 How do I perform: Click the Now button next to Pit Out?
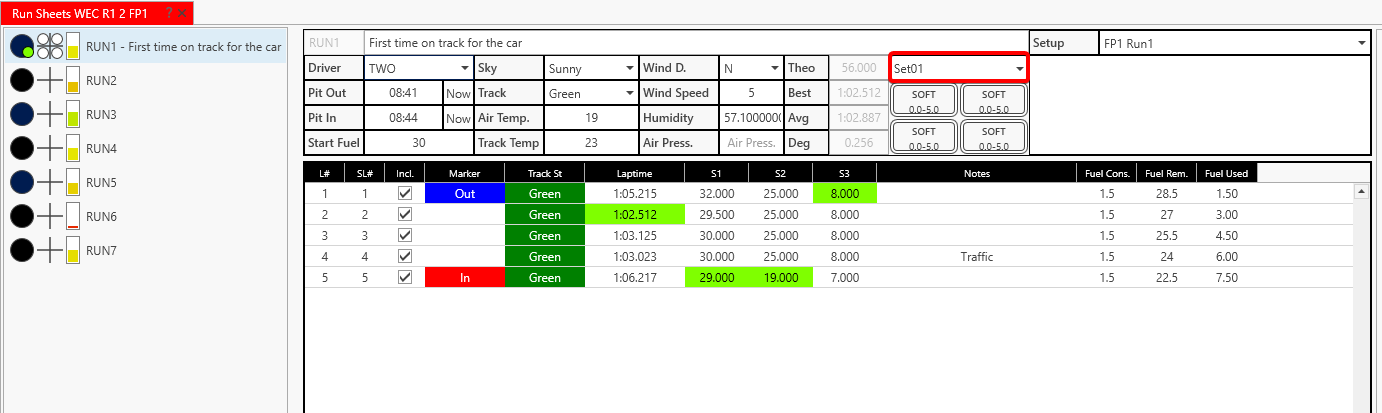click(x=458, y=93)
